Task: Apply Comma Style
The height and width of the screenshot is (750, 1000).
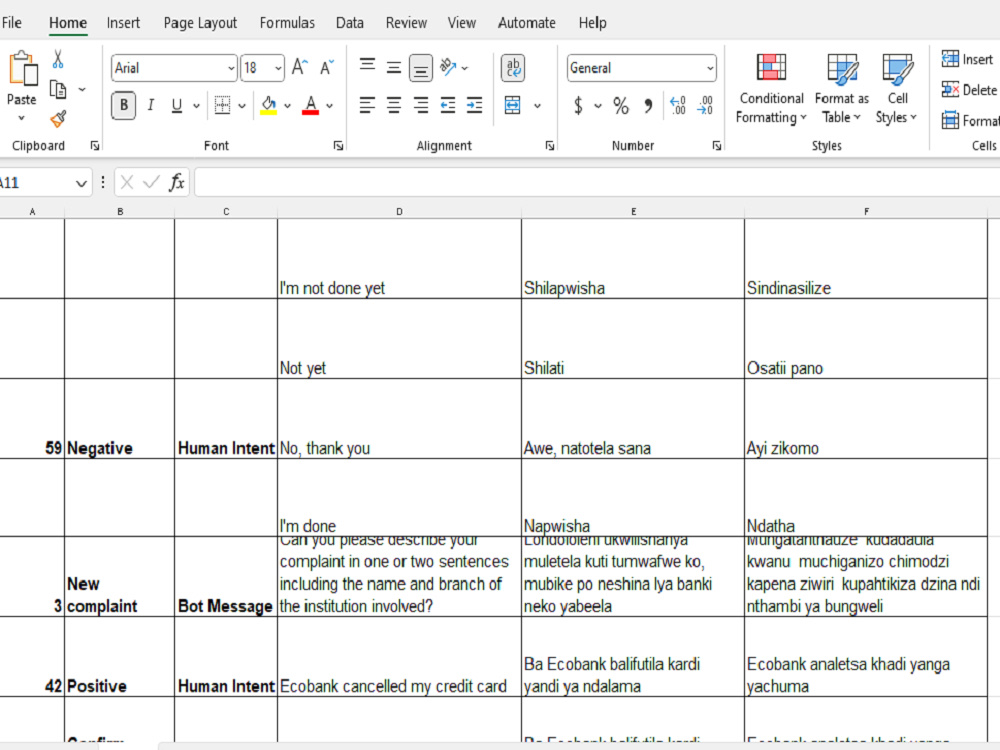Action: 648,105
